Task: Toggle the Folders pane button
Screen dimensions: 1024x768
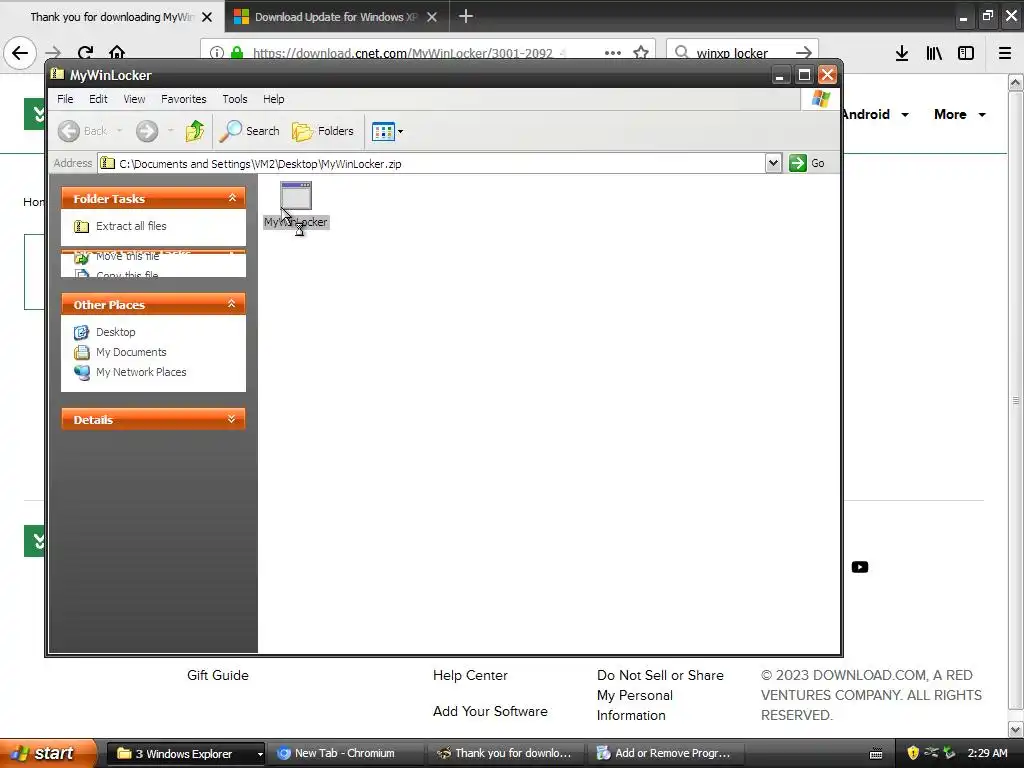Action: point(323,131)
